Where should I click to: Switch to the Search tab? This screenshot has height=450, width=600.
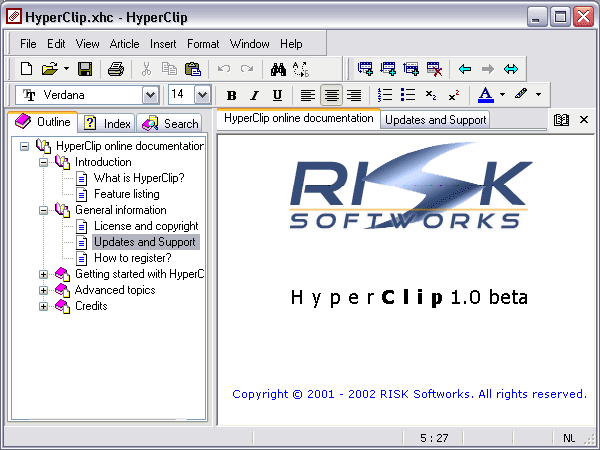[169, 123]
